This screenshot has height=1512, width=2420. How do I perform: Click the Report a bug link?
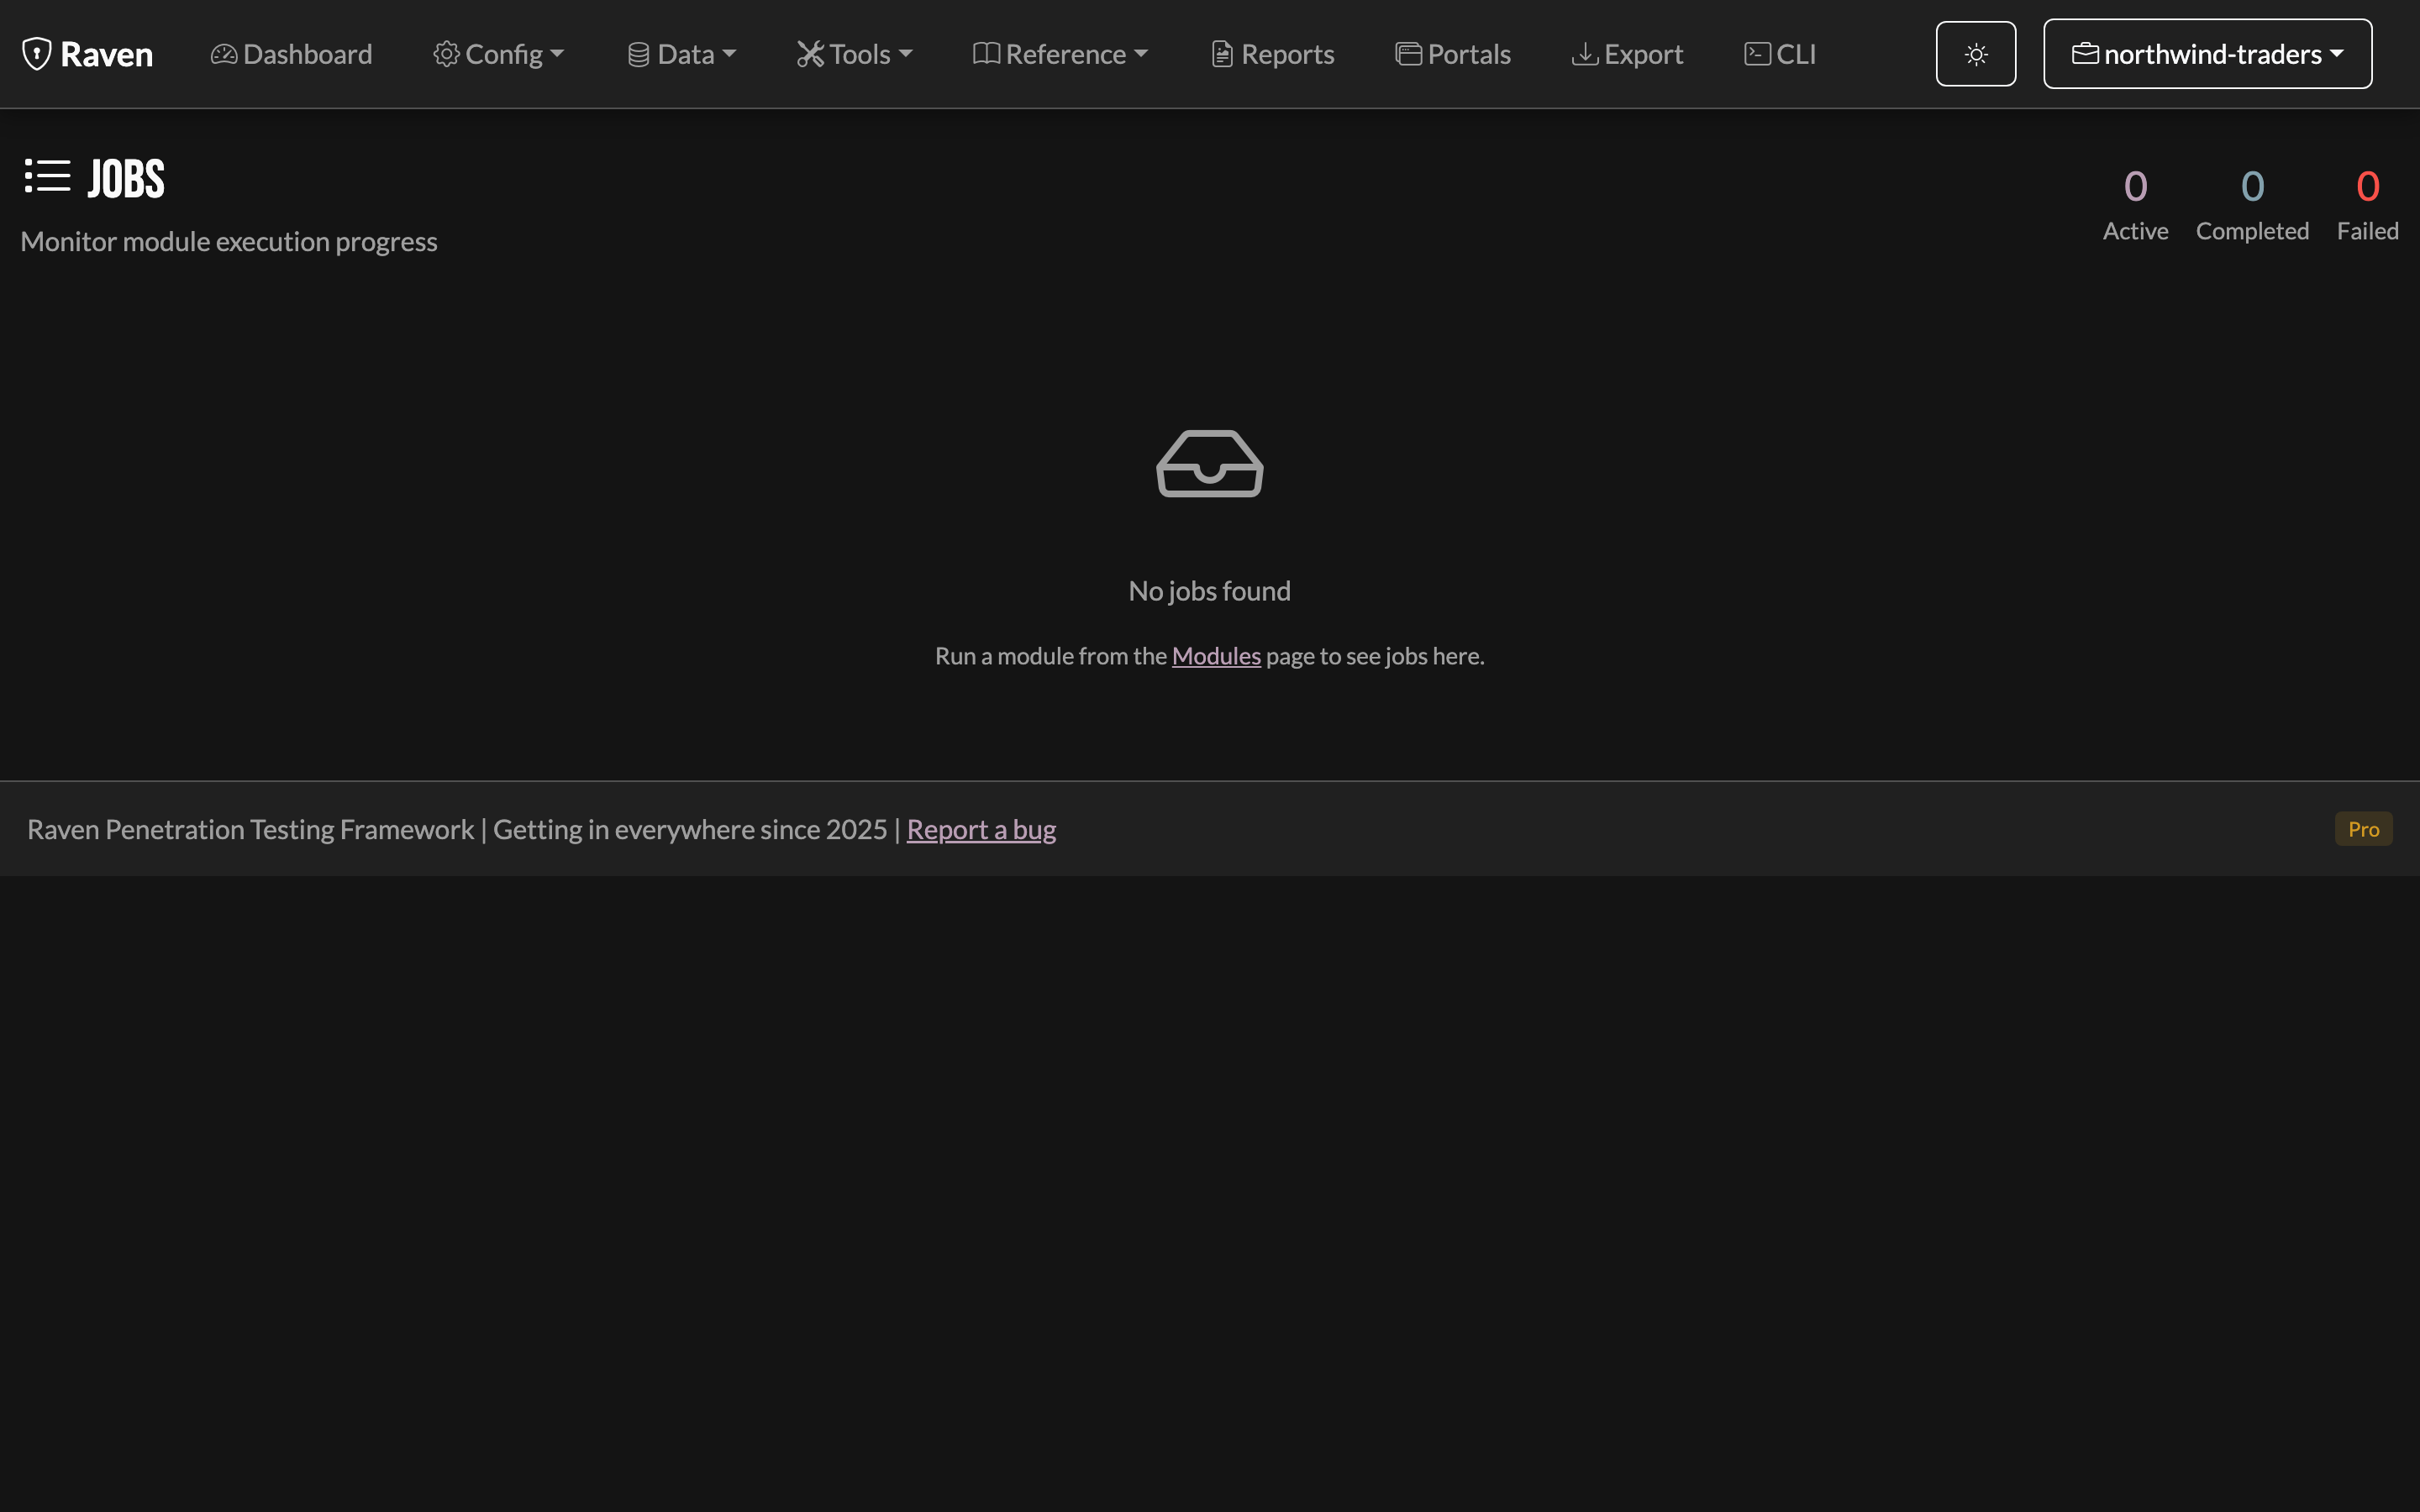981,829
